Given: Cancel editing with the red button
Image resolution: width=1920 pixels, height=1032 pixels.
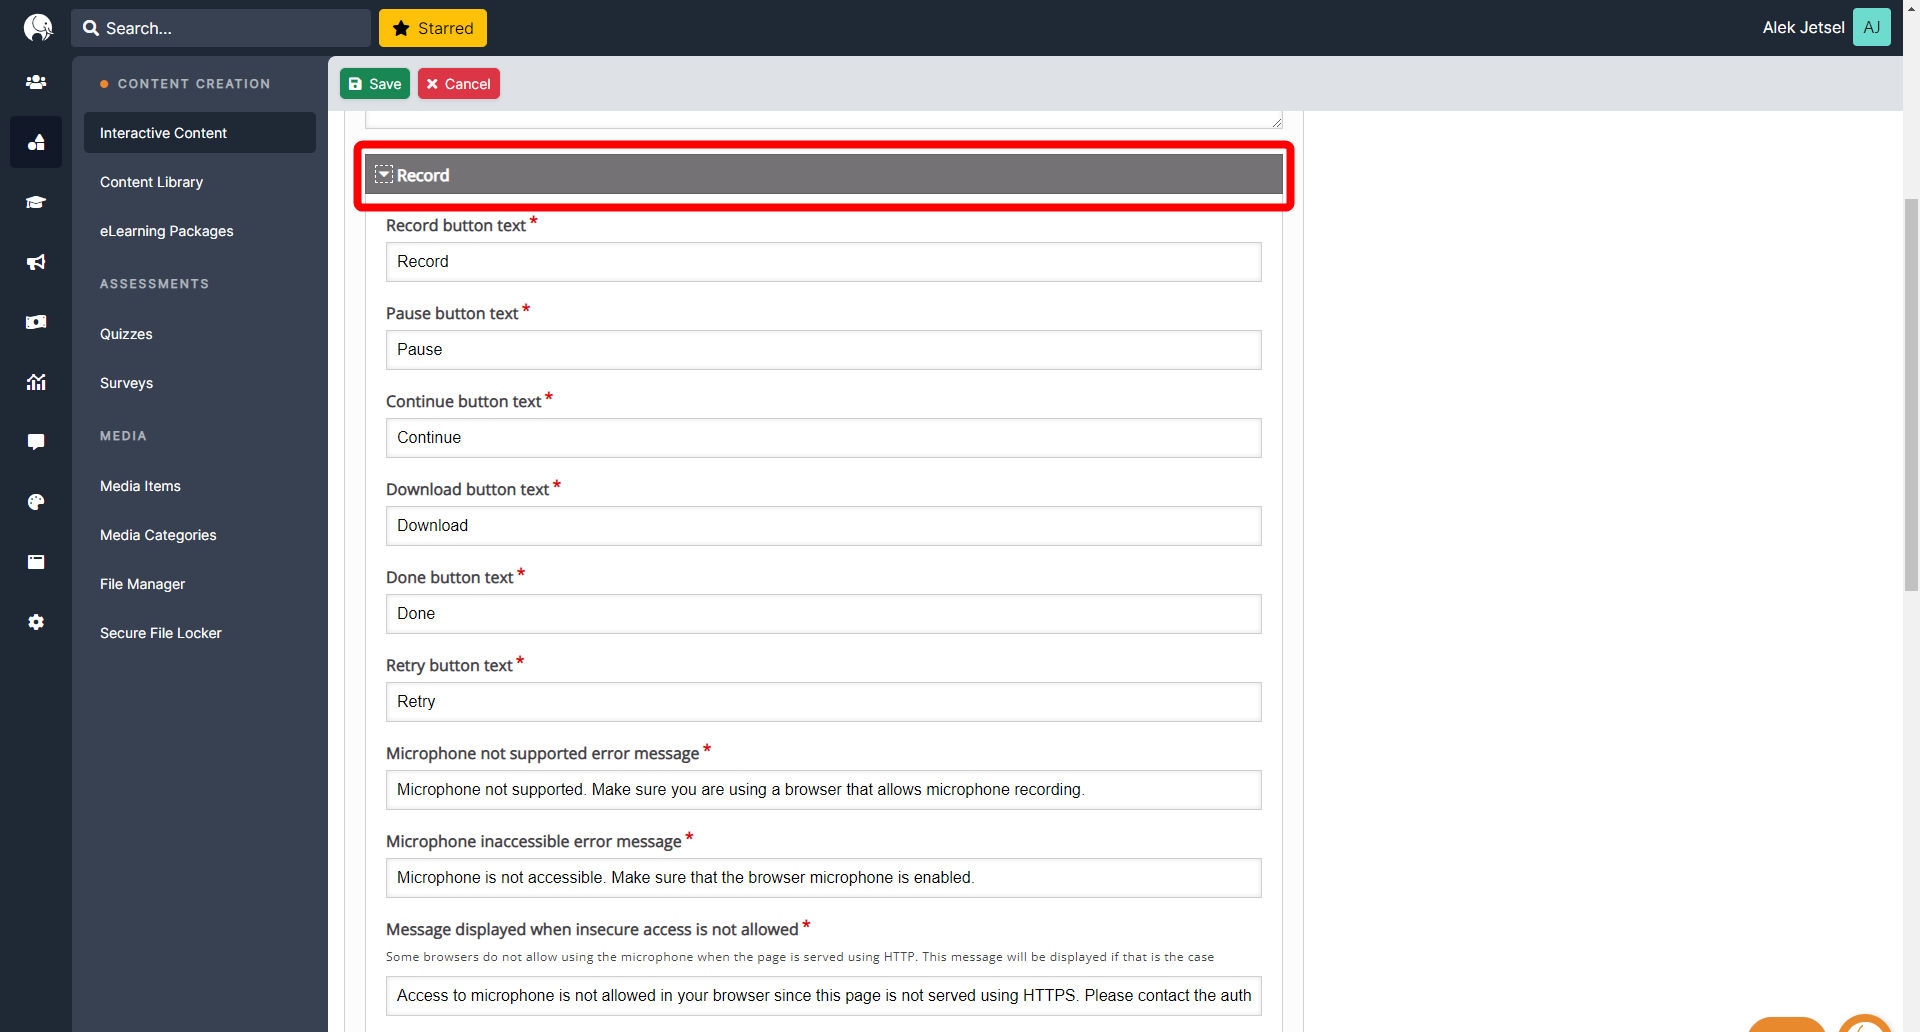Looking at the screenshot, I should (x=459, y=84).
